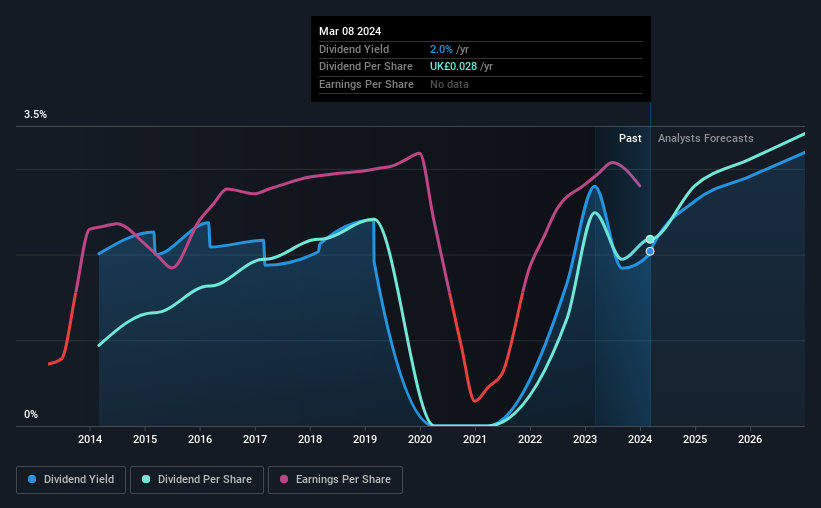The height and width of the screenshot is (508, 821).
Task: Click the 2021 x-axis label
Action: [475, 439]
